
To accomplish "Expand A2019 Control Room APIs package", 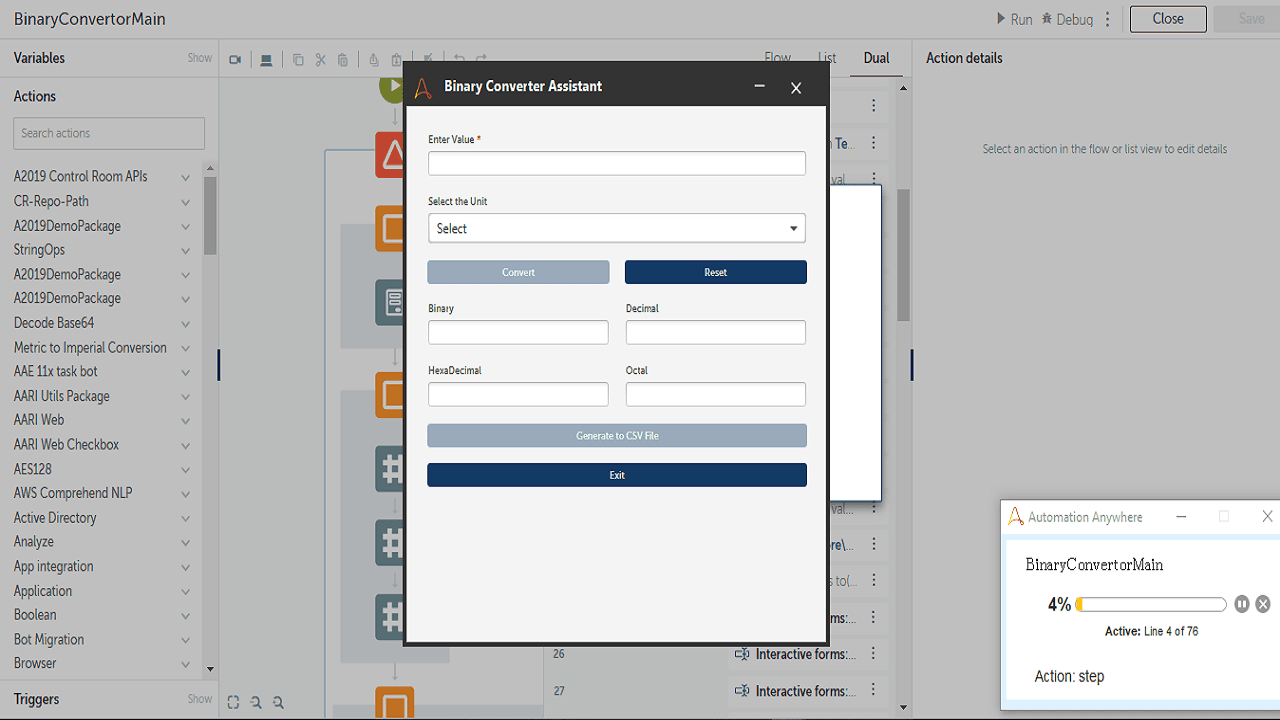I will 185,177.
